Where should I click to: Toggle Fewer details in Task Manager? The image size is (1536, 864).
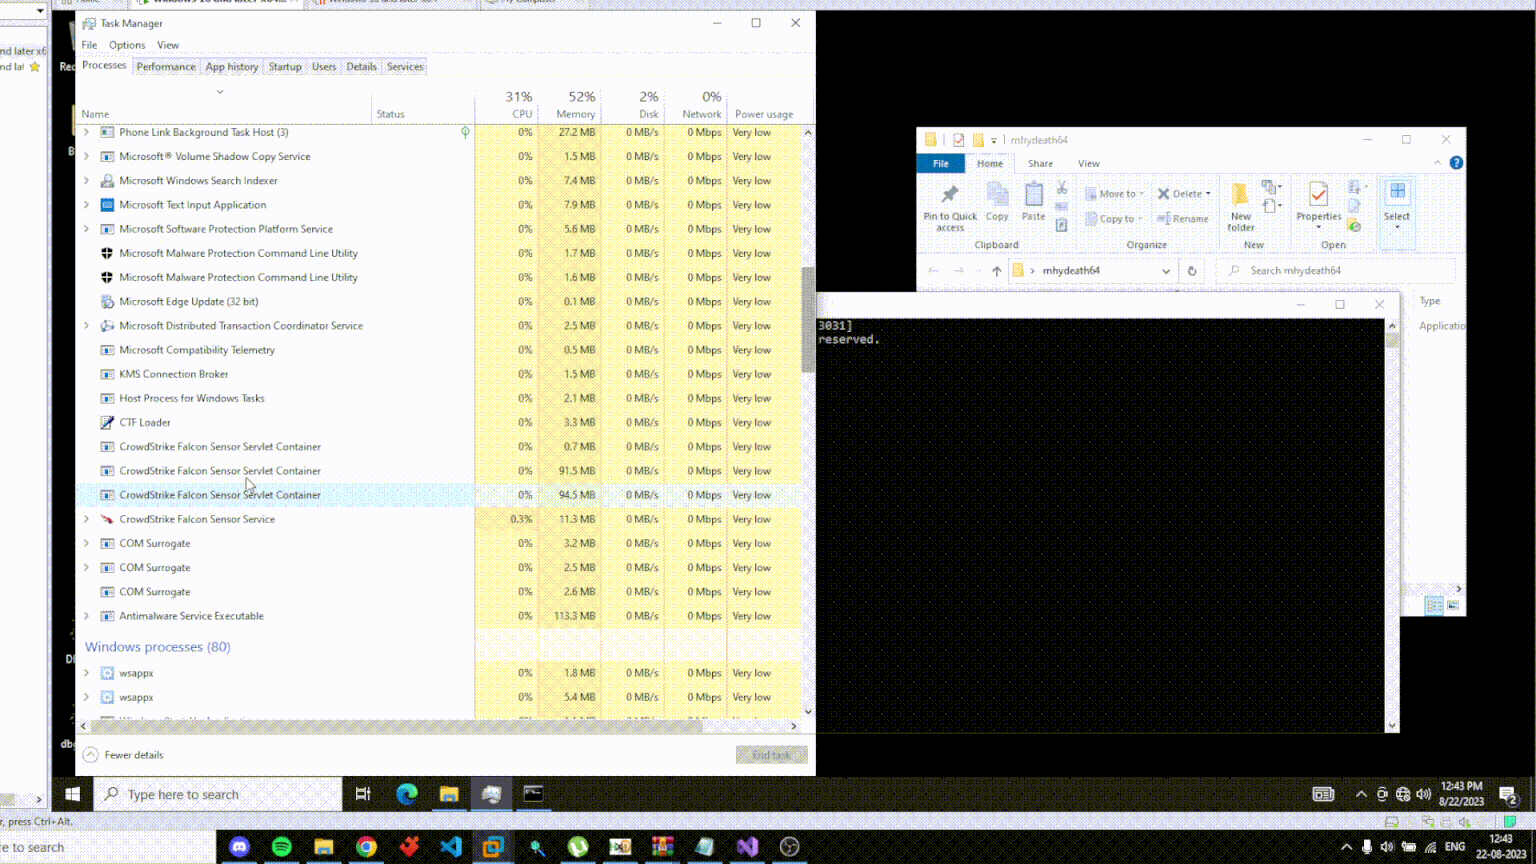click(x=123, y=755)
